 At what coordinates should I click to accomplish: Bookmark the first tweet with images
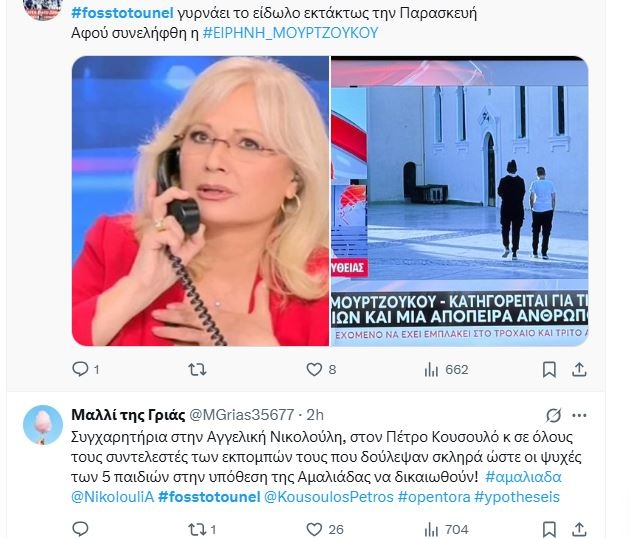pyautogui.click(x=549, y=369)
